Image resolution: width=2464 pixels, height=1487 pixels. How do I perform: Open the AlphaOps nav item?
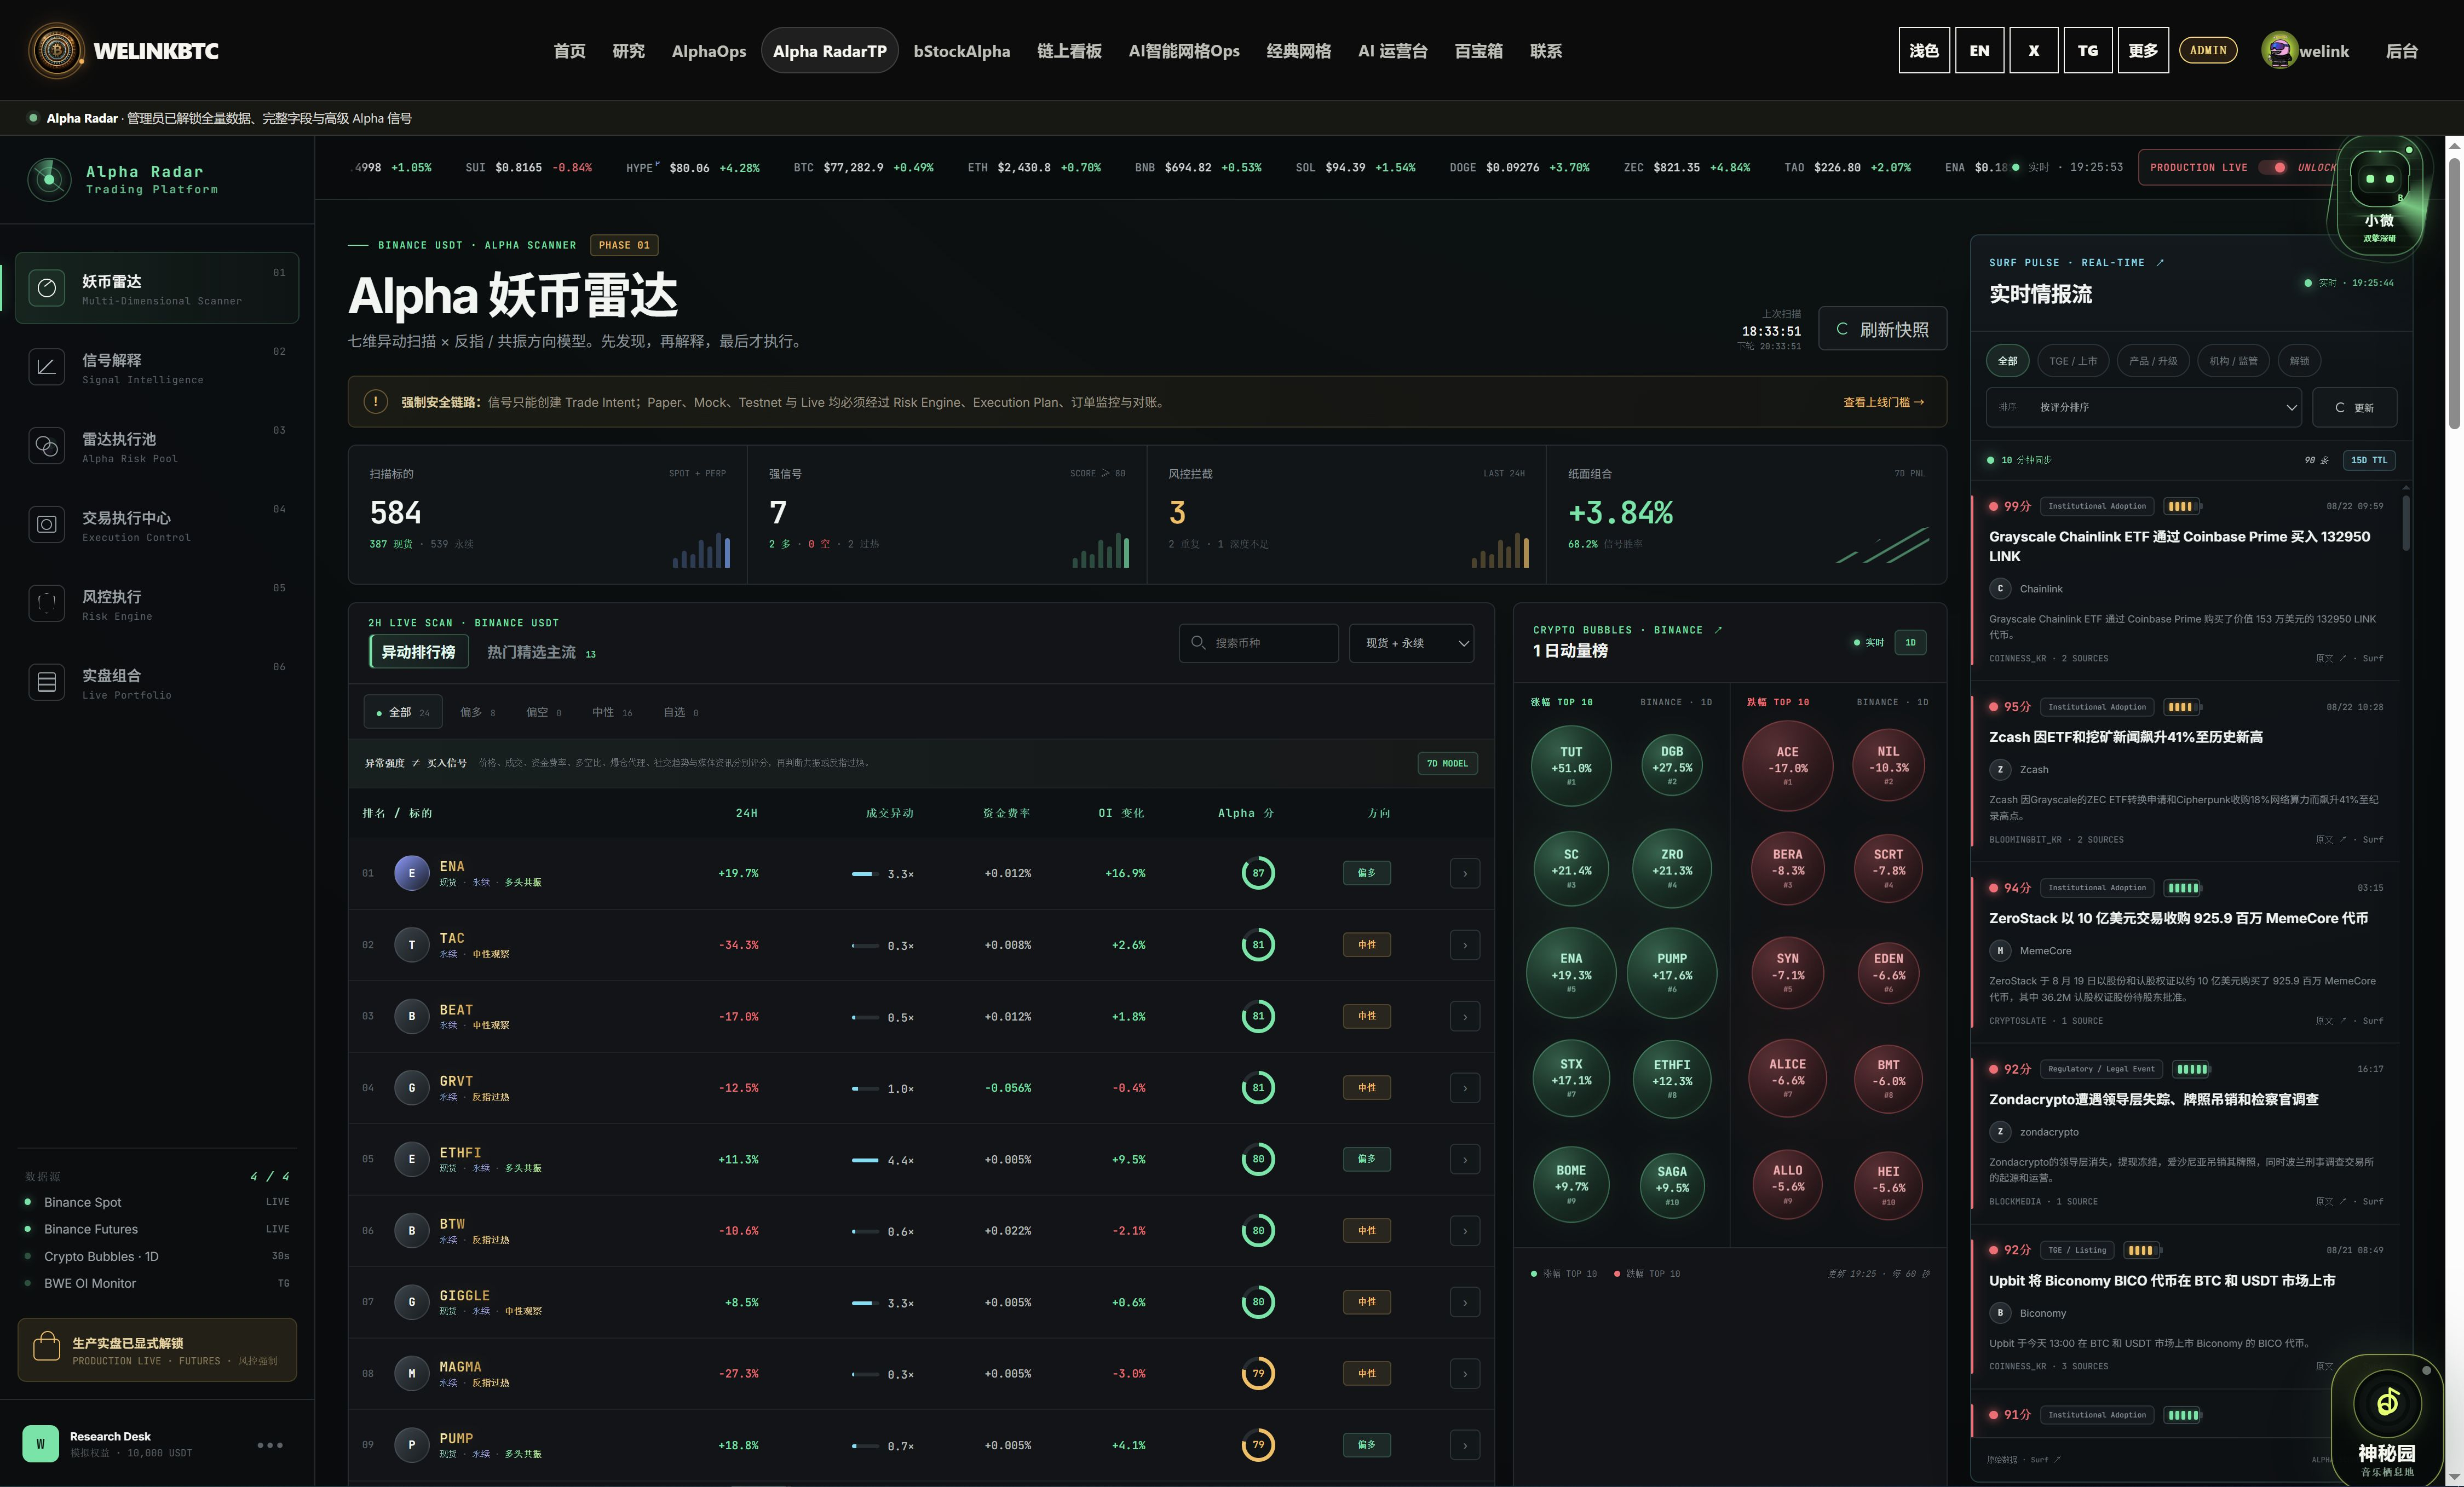click(709, 51)
